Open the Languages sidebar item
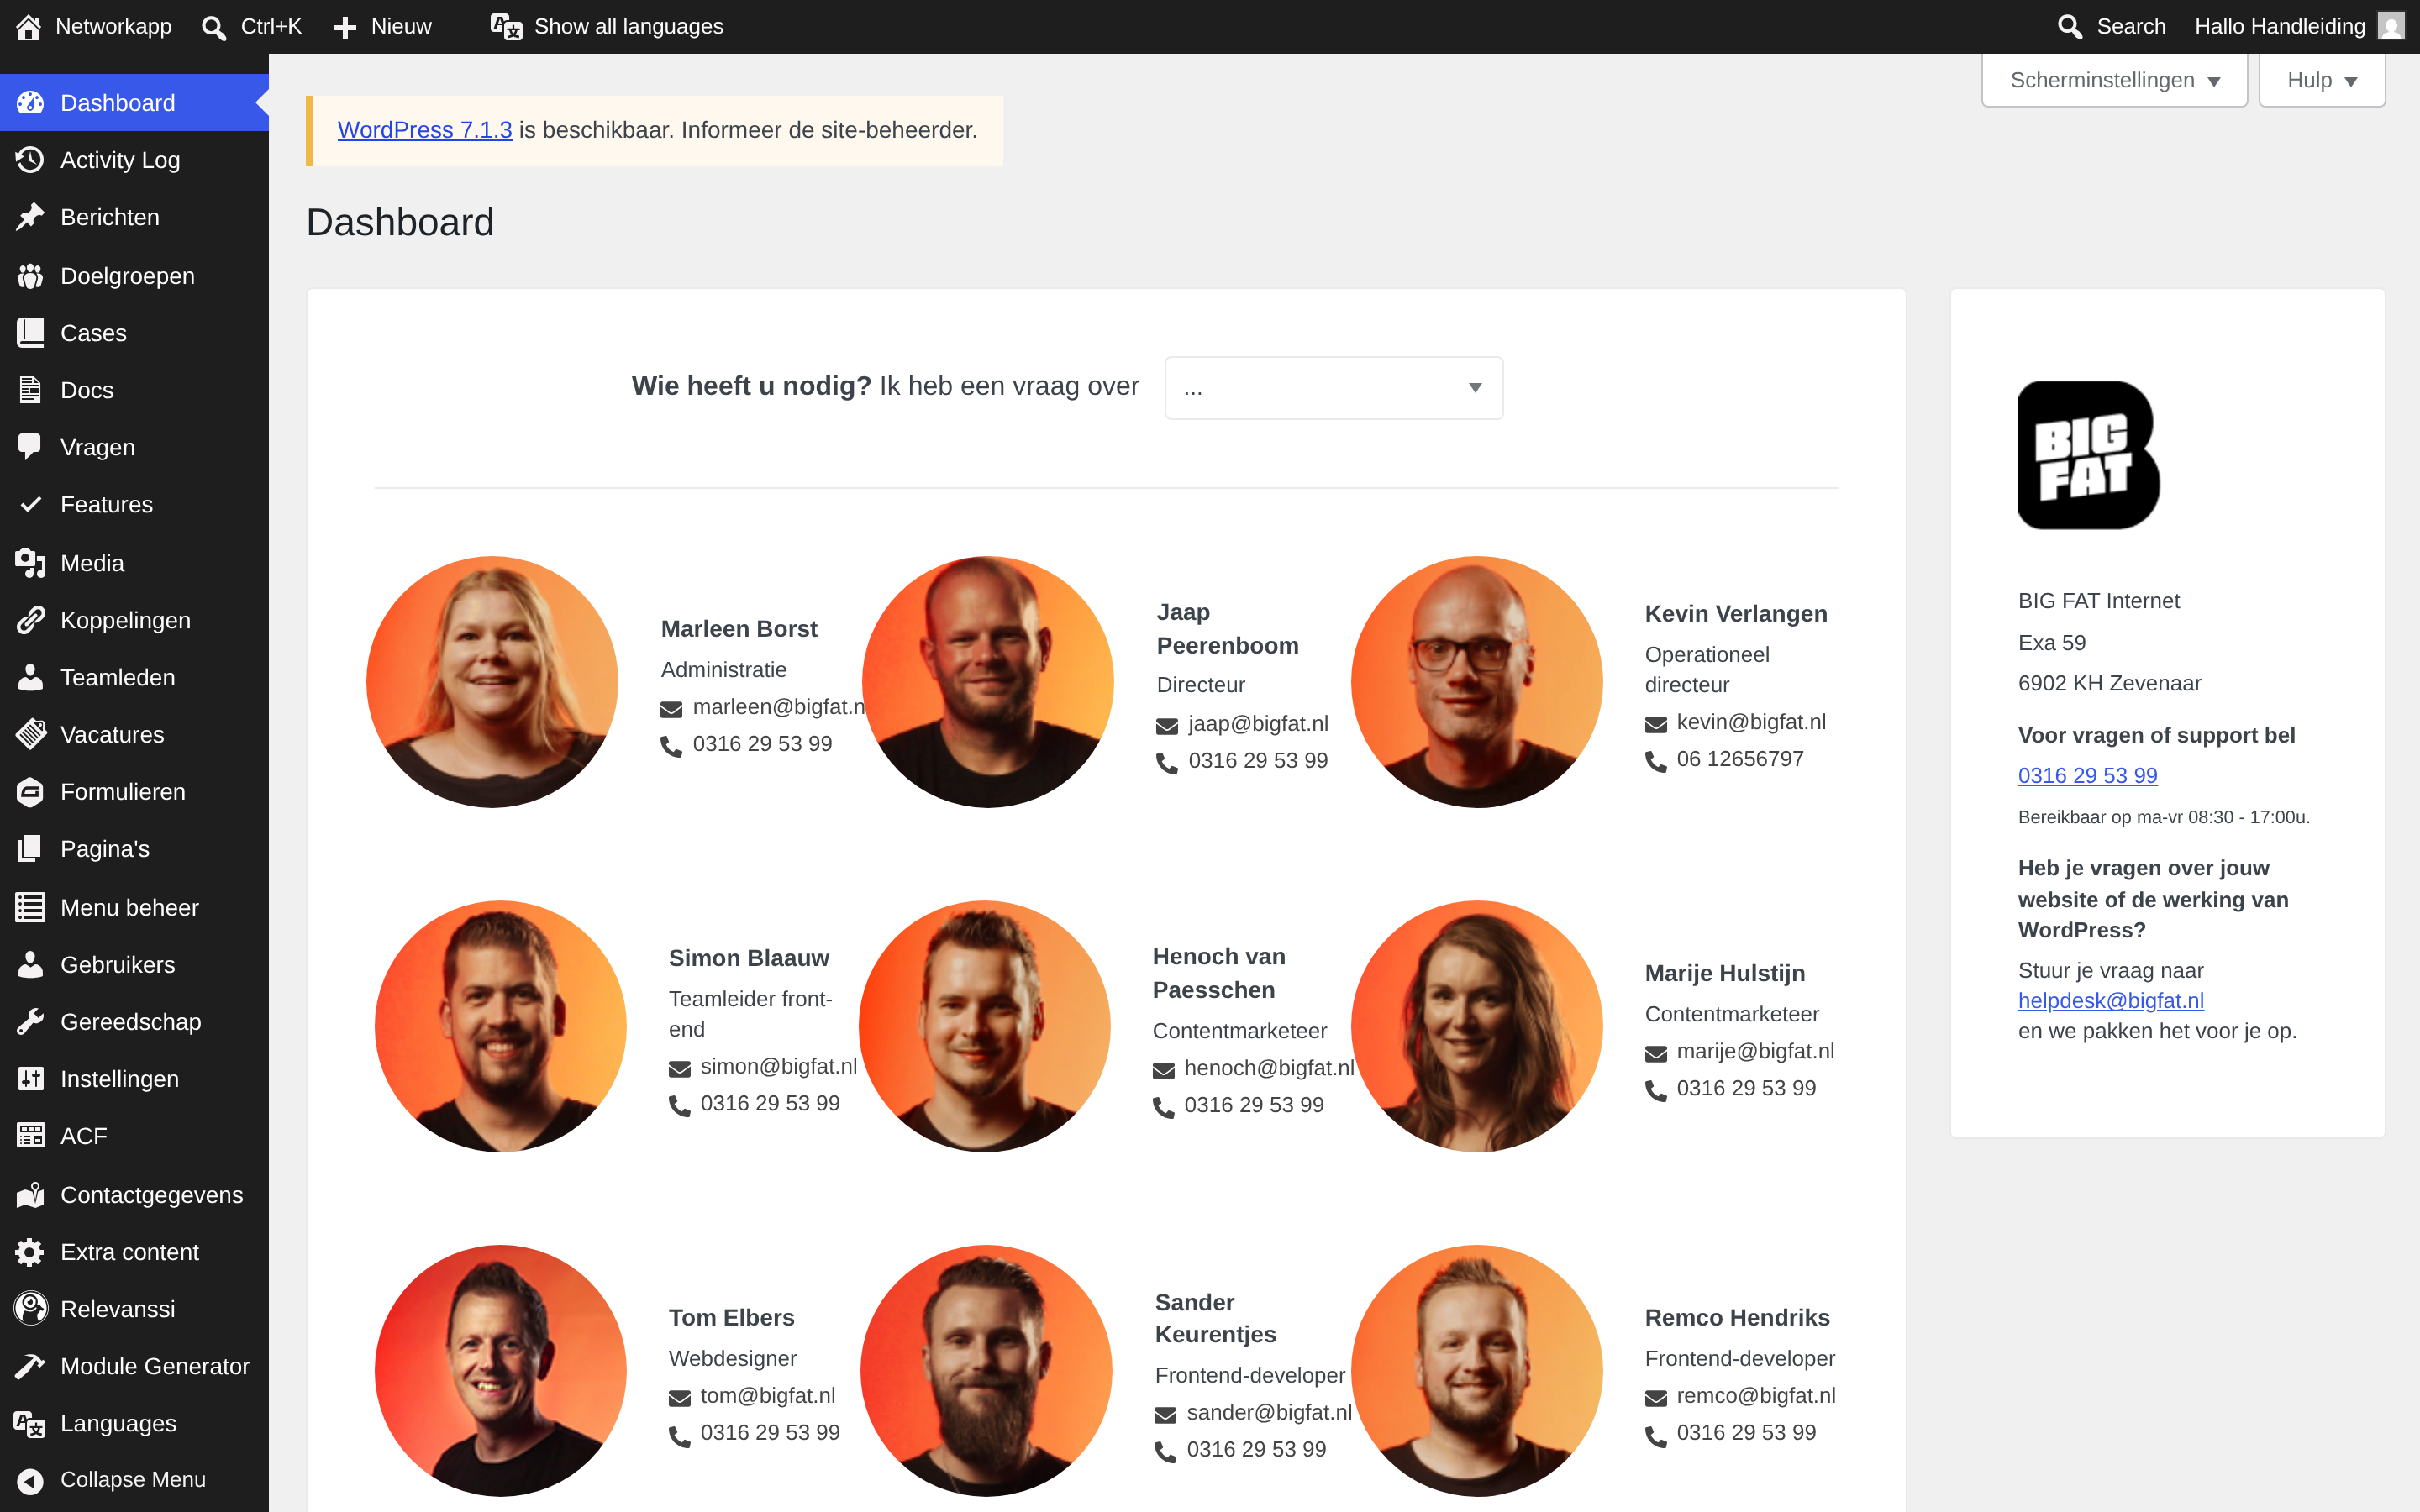 [x=134, y=1423]
